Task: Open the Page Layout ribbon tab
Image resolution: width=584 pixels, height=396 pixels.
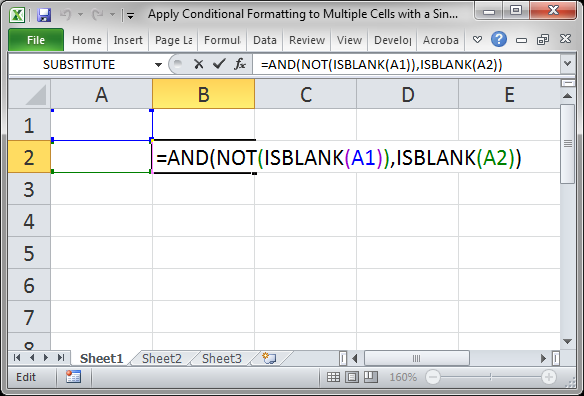Action: click(x=174, y=40)
